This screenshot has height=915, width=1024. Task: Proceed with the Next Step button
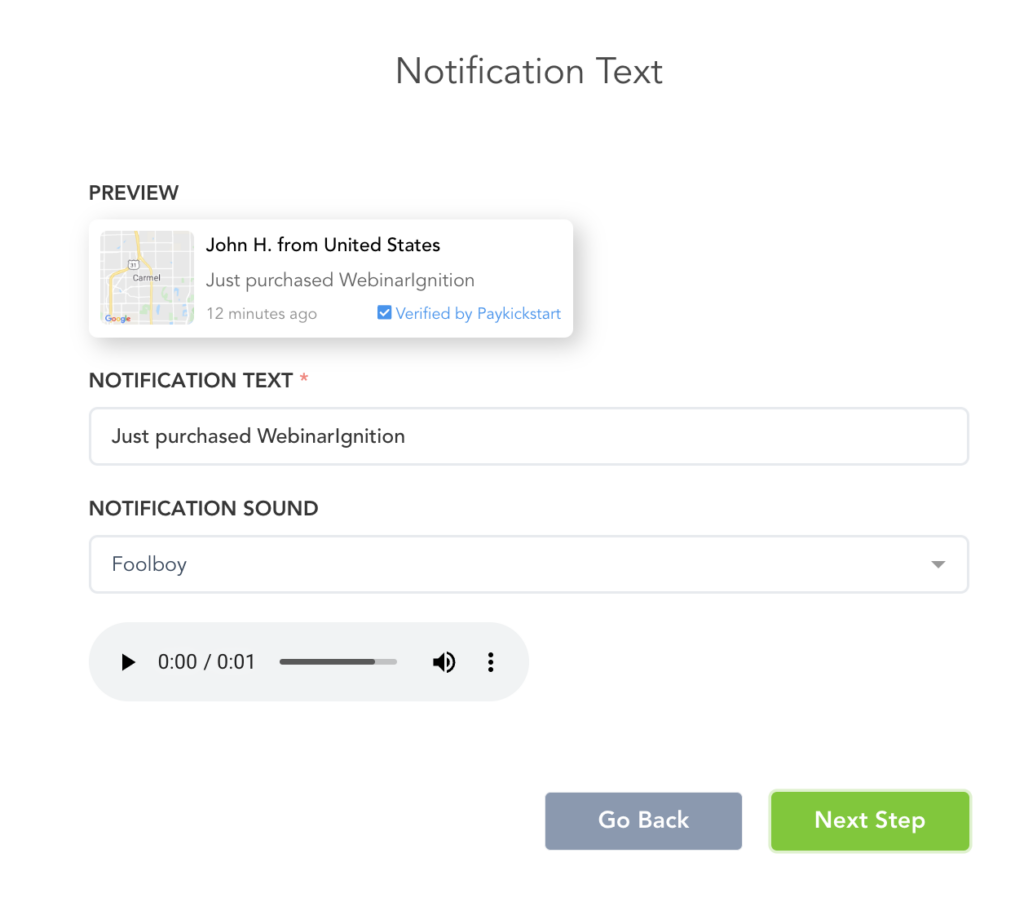point(869,821)
